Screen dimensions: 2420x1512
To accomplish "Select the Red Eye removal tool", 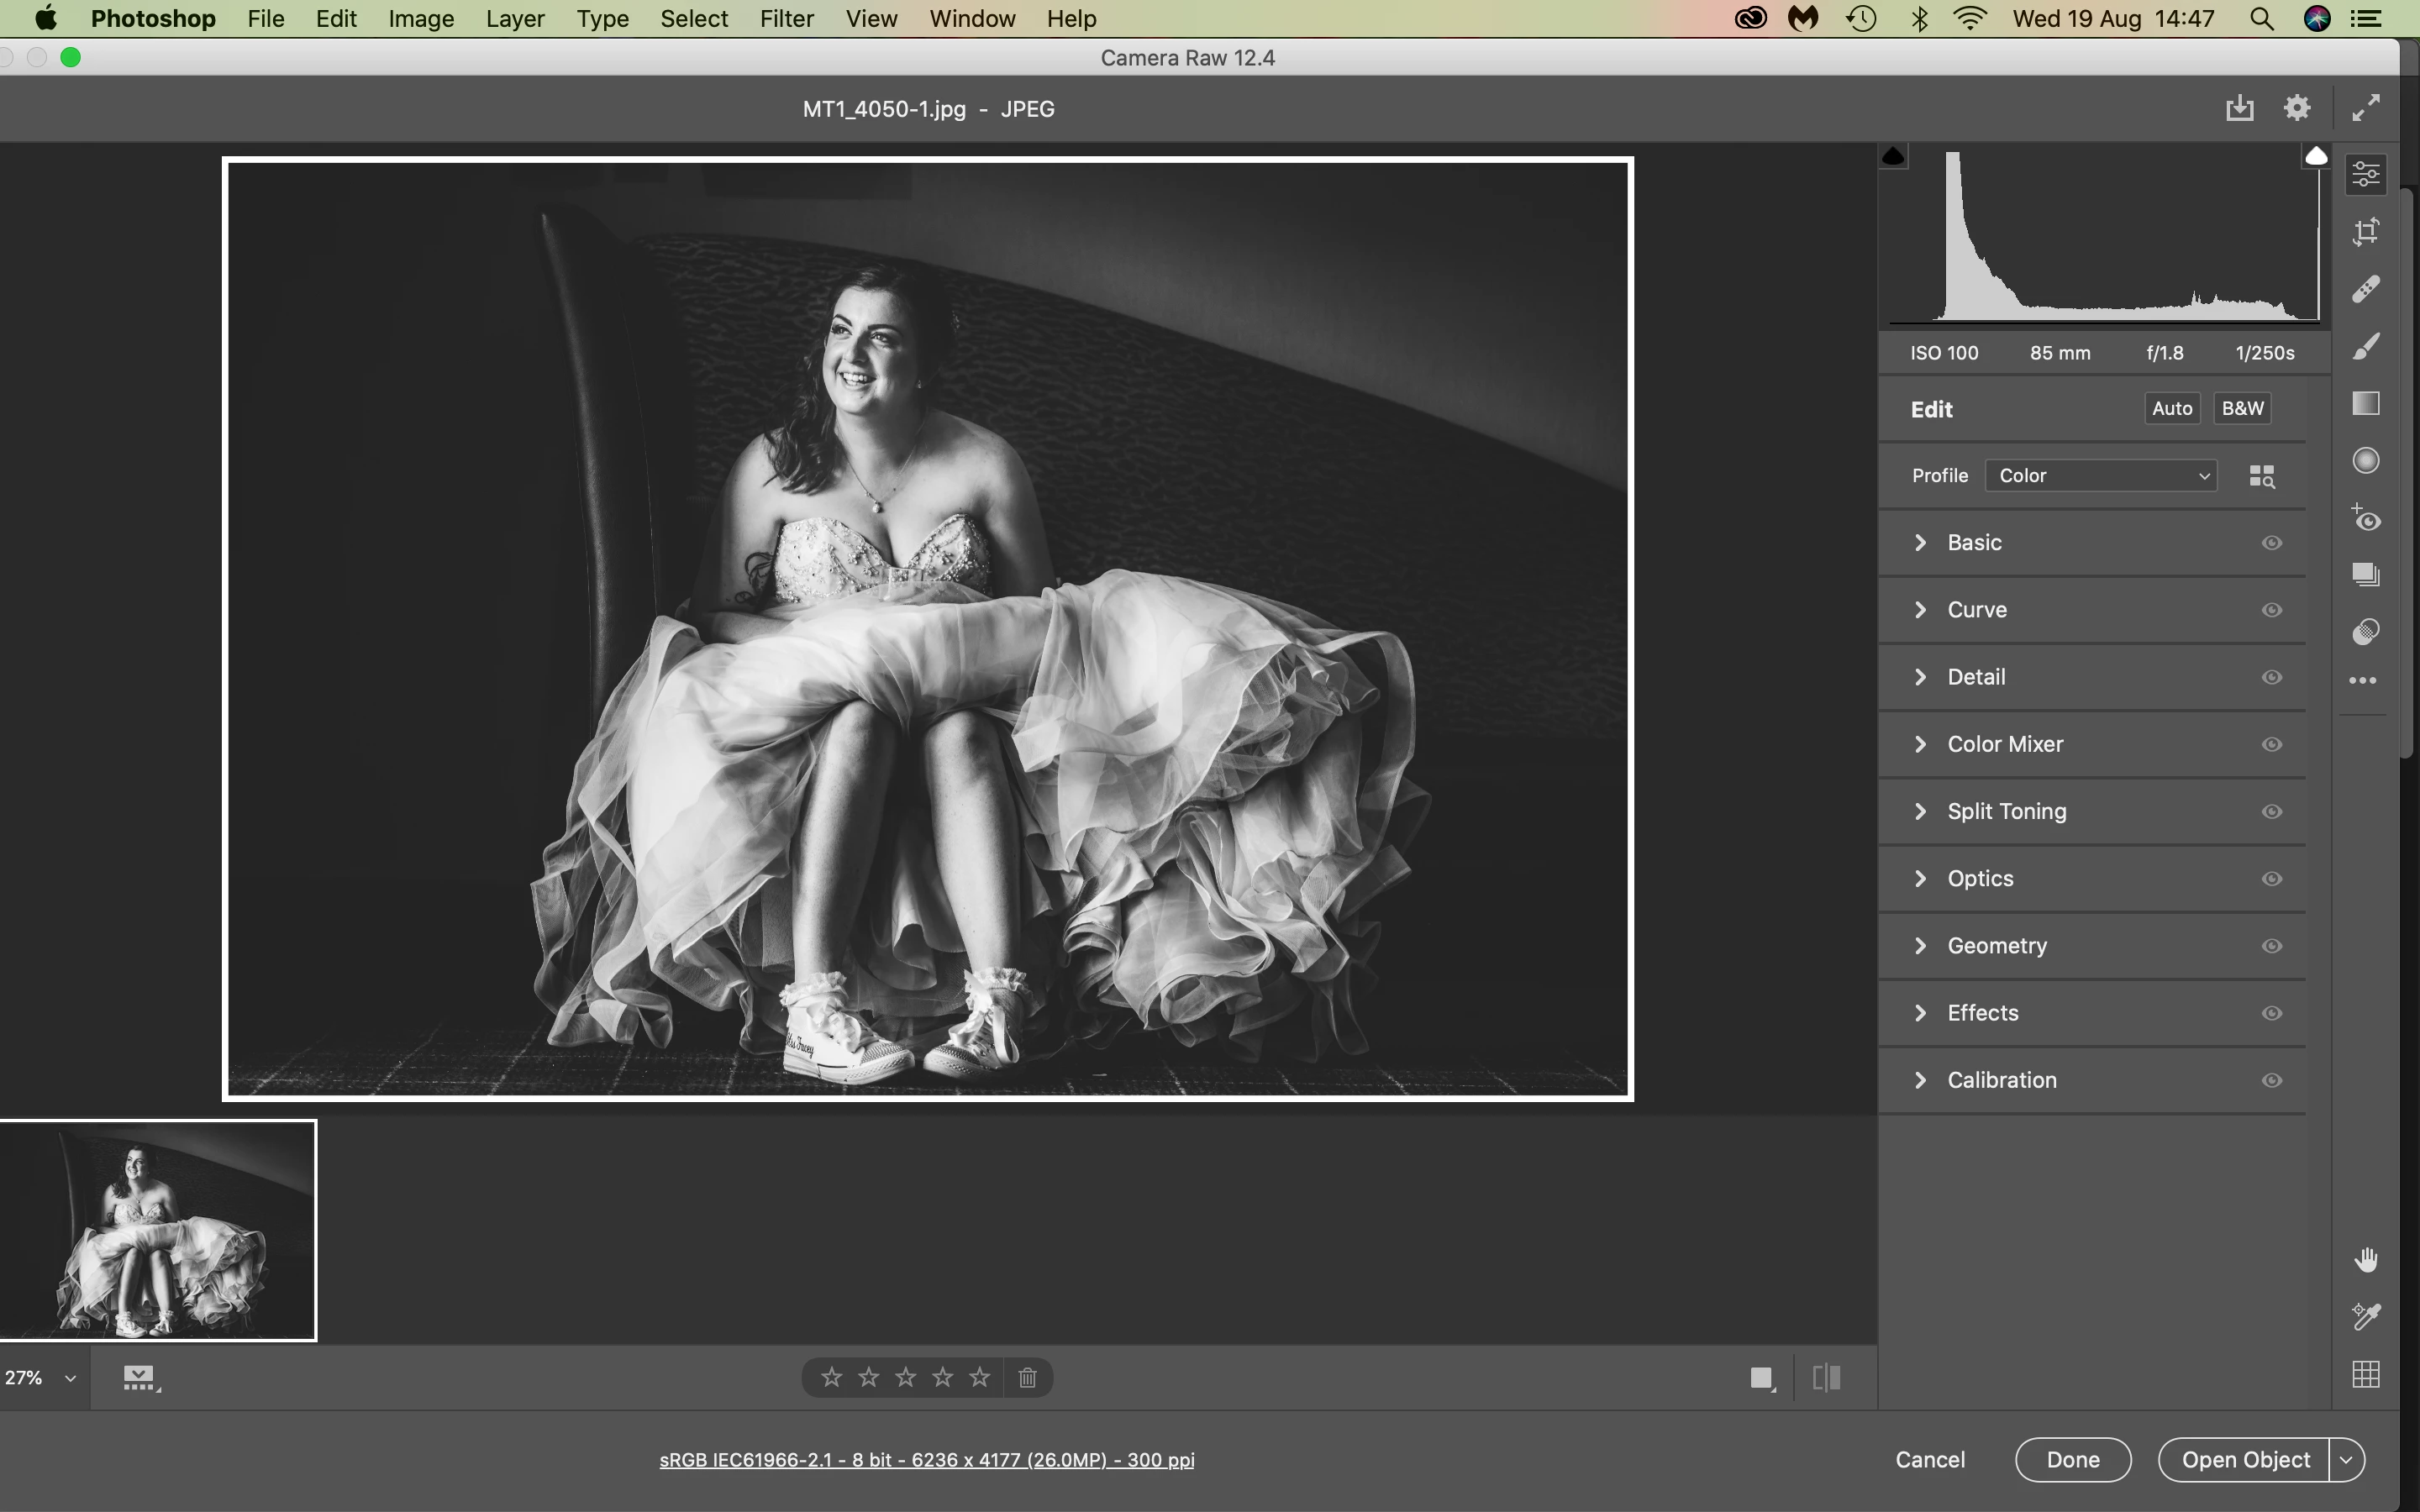I will coord(2365,518).
